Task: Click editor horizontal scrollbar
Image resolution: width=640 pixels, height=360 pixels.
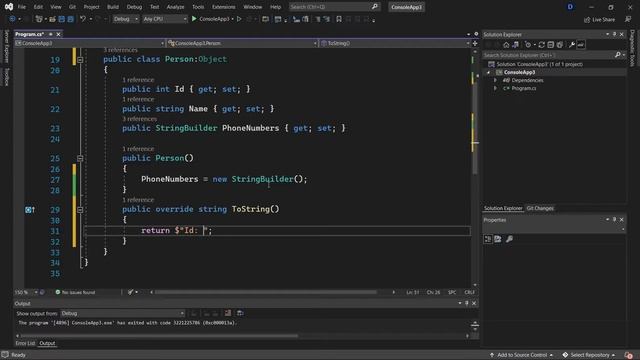Action: point(266,292)
